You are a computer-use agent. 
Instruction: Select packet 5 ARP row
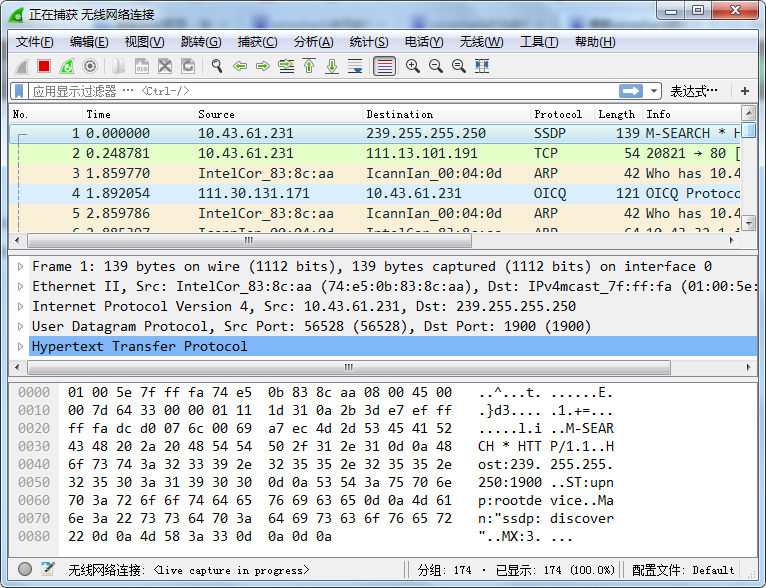pos(375,213)
